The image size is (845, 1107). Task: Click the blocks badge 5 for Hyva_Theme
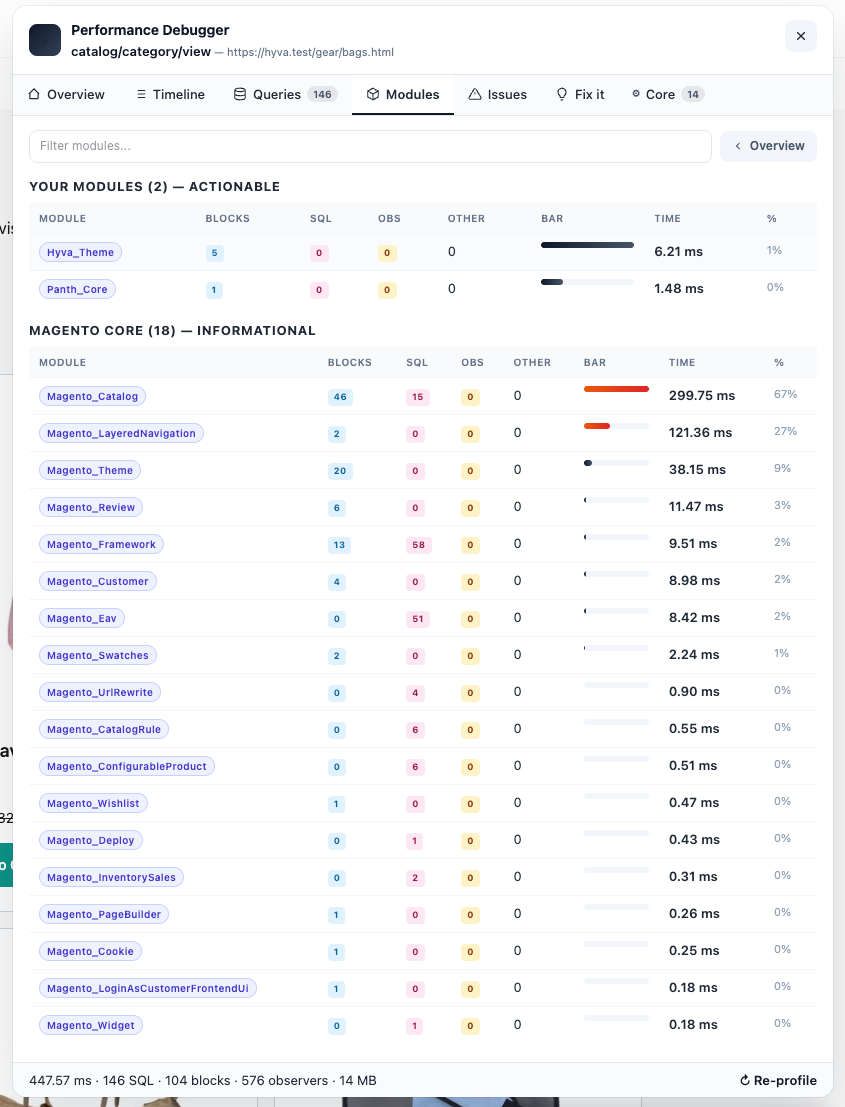(x=215, y=253)
